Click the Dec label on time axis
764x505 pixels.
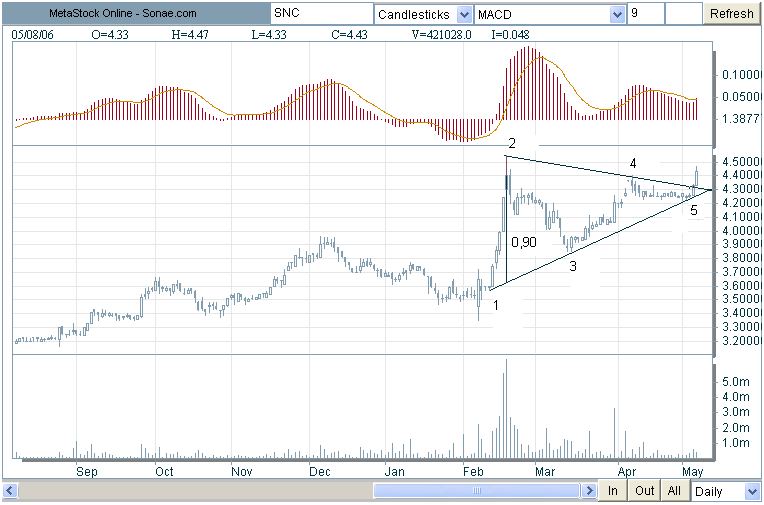click(x=320, y=472)
